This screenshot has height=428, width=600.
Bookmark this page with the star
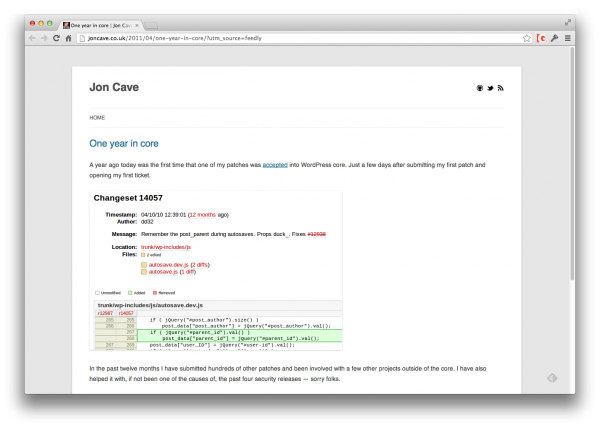click(527, 38)
